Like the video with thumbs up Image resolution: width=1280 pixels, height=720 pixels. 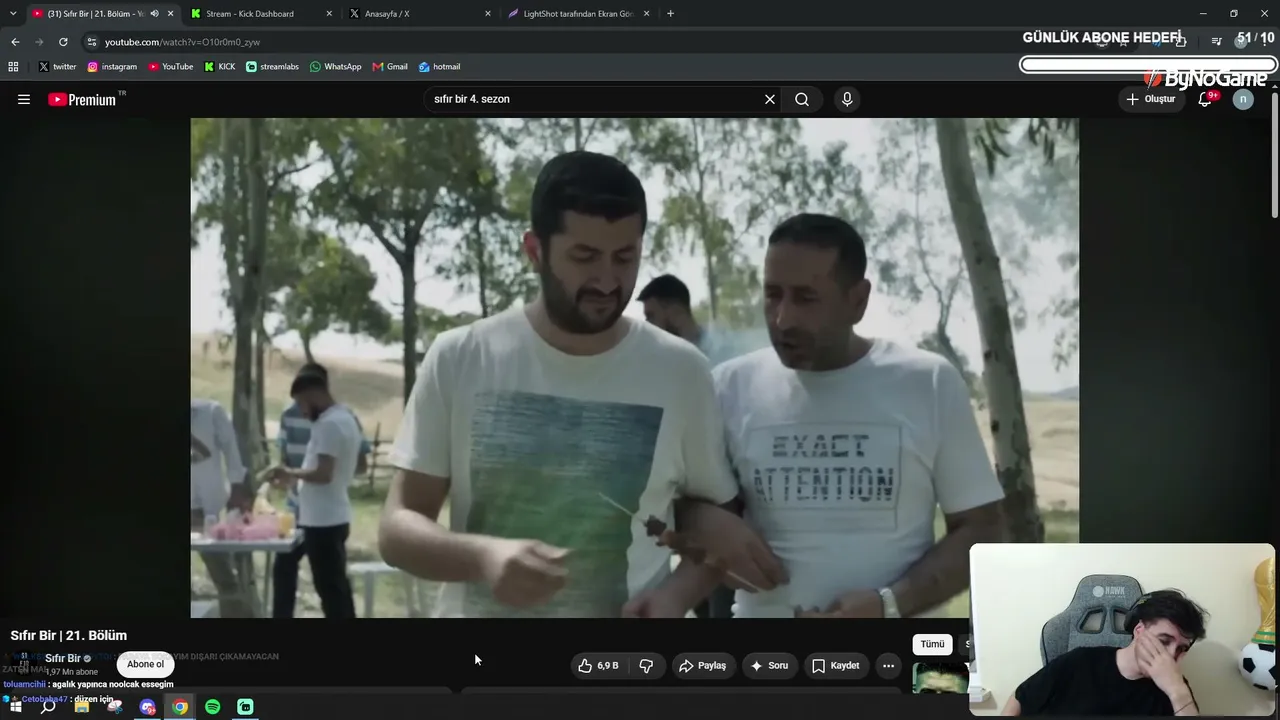598,665
